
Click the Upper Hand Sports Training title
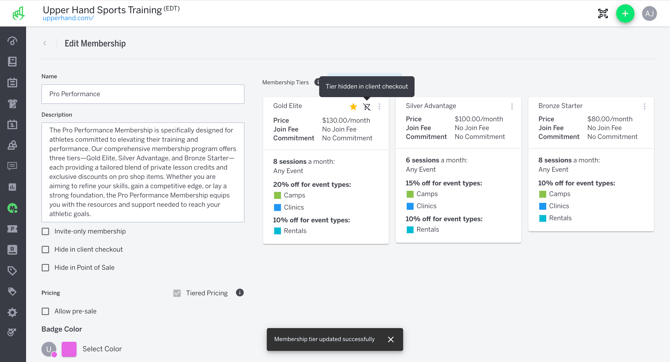pos(102,9)
